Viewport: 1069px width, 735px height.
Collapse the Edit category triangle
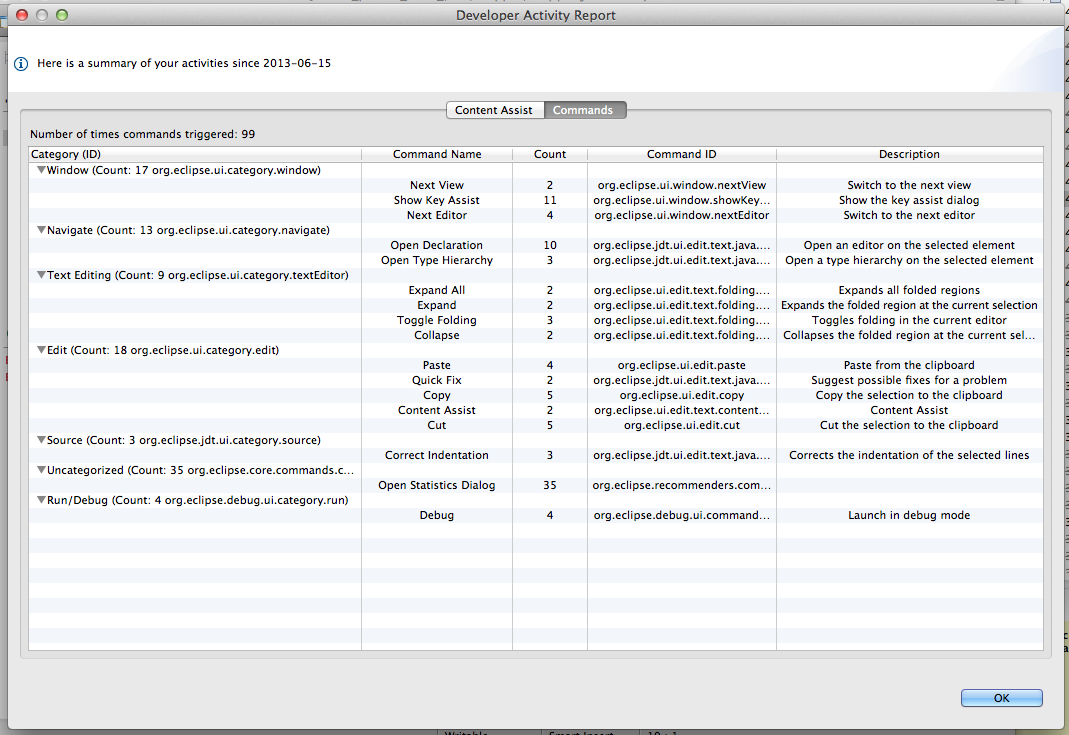coord(41,350)
